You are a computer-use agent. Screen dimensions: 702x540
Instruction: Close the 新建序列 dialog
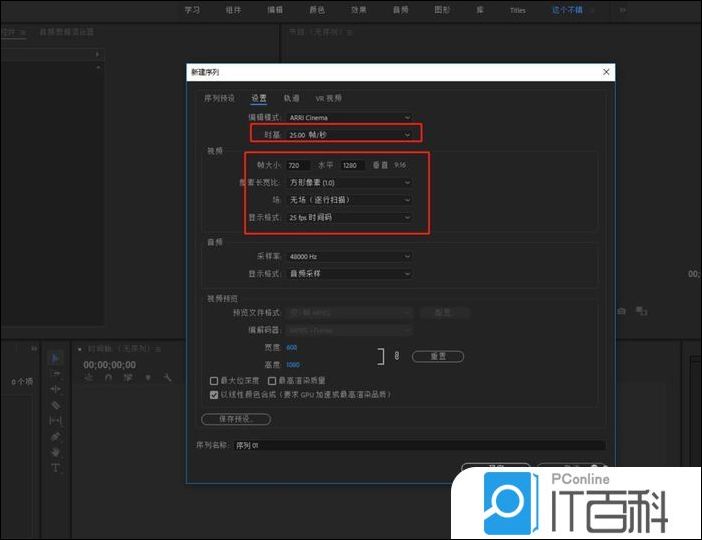click(606, 72)
